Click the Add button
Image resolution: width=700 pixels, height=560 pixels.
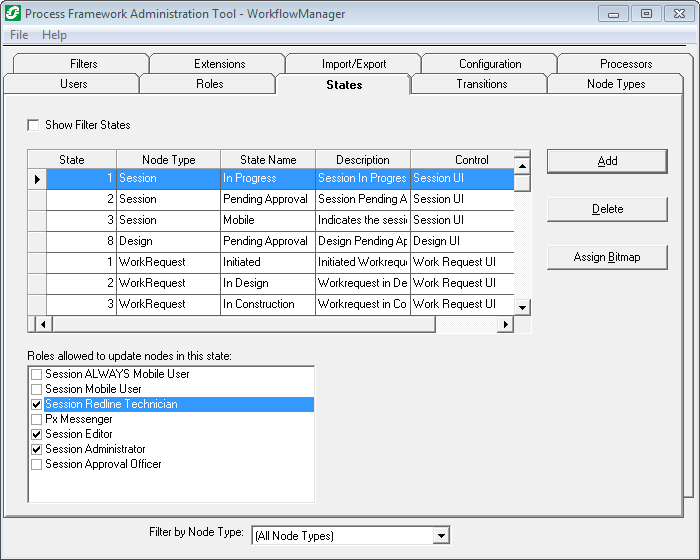point(607,161)
